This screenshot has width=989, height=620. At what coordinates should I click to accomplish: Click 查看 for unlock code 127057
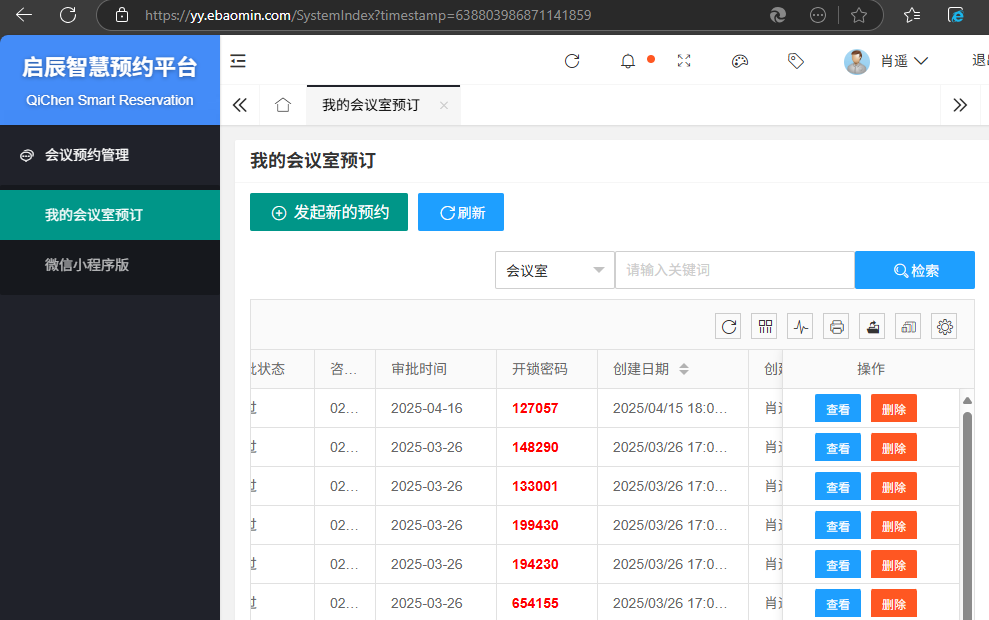click(837, 409)
